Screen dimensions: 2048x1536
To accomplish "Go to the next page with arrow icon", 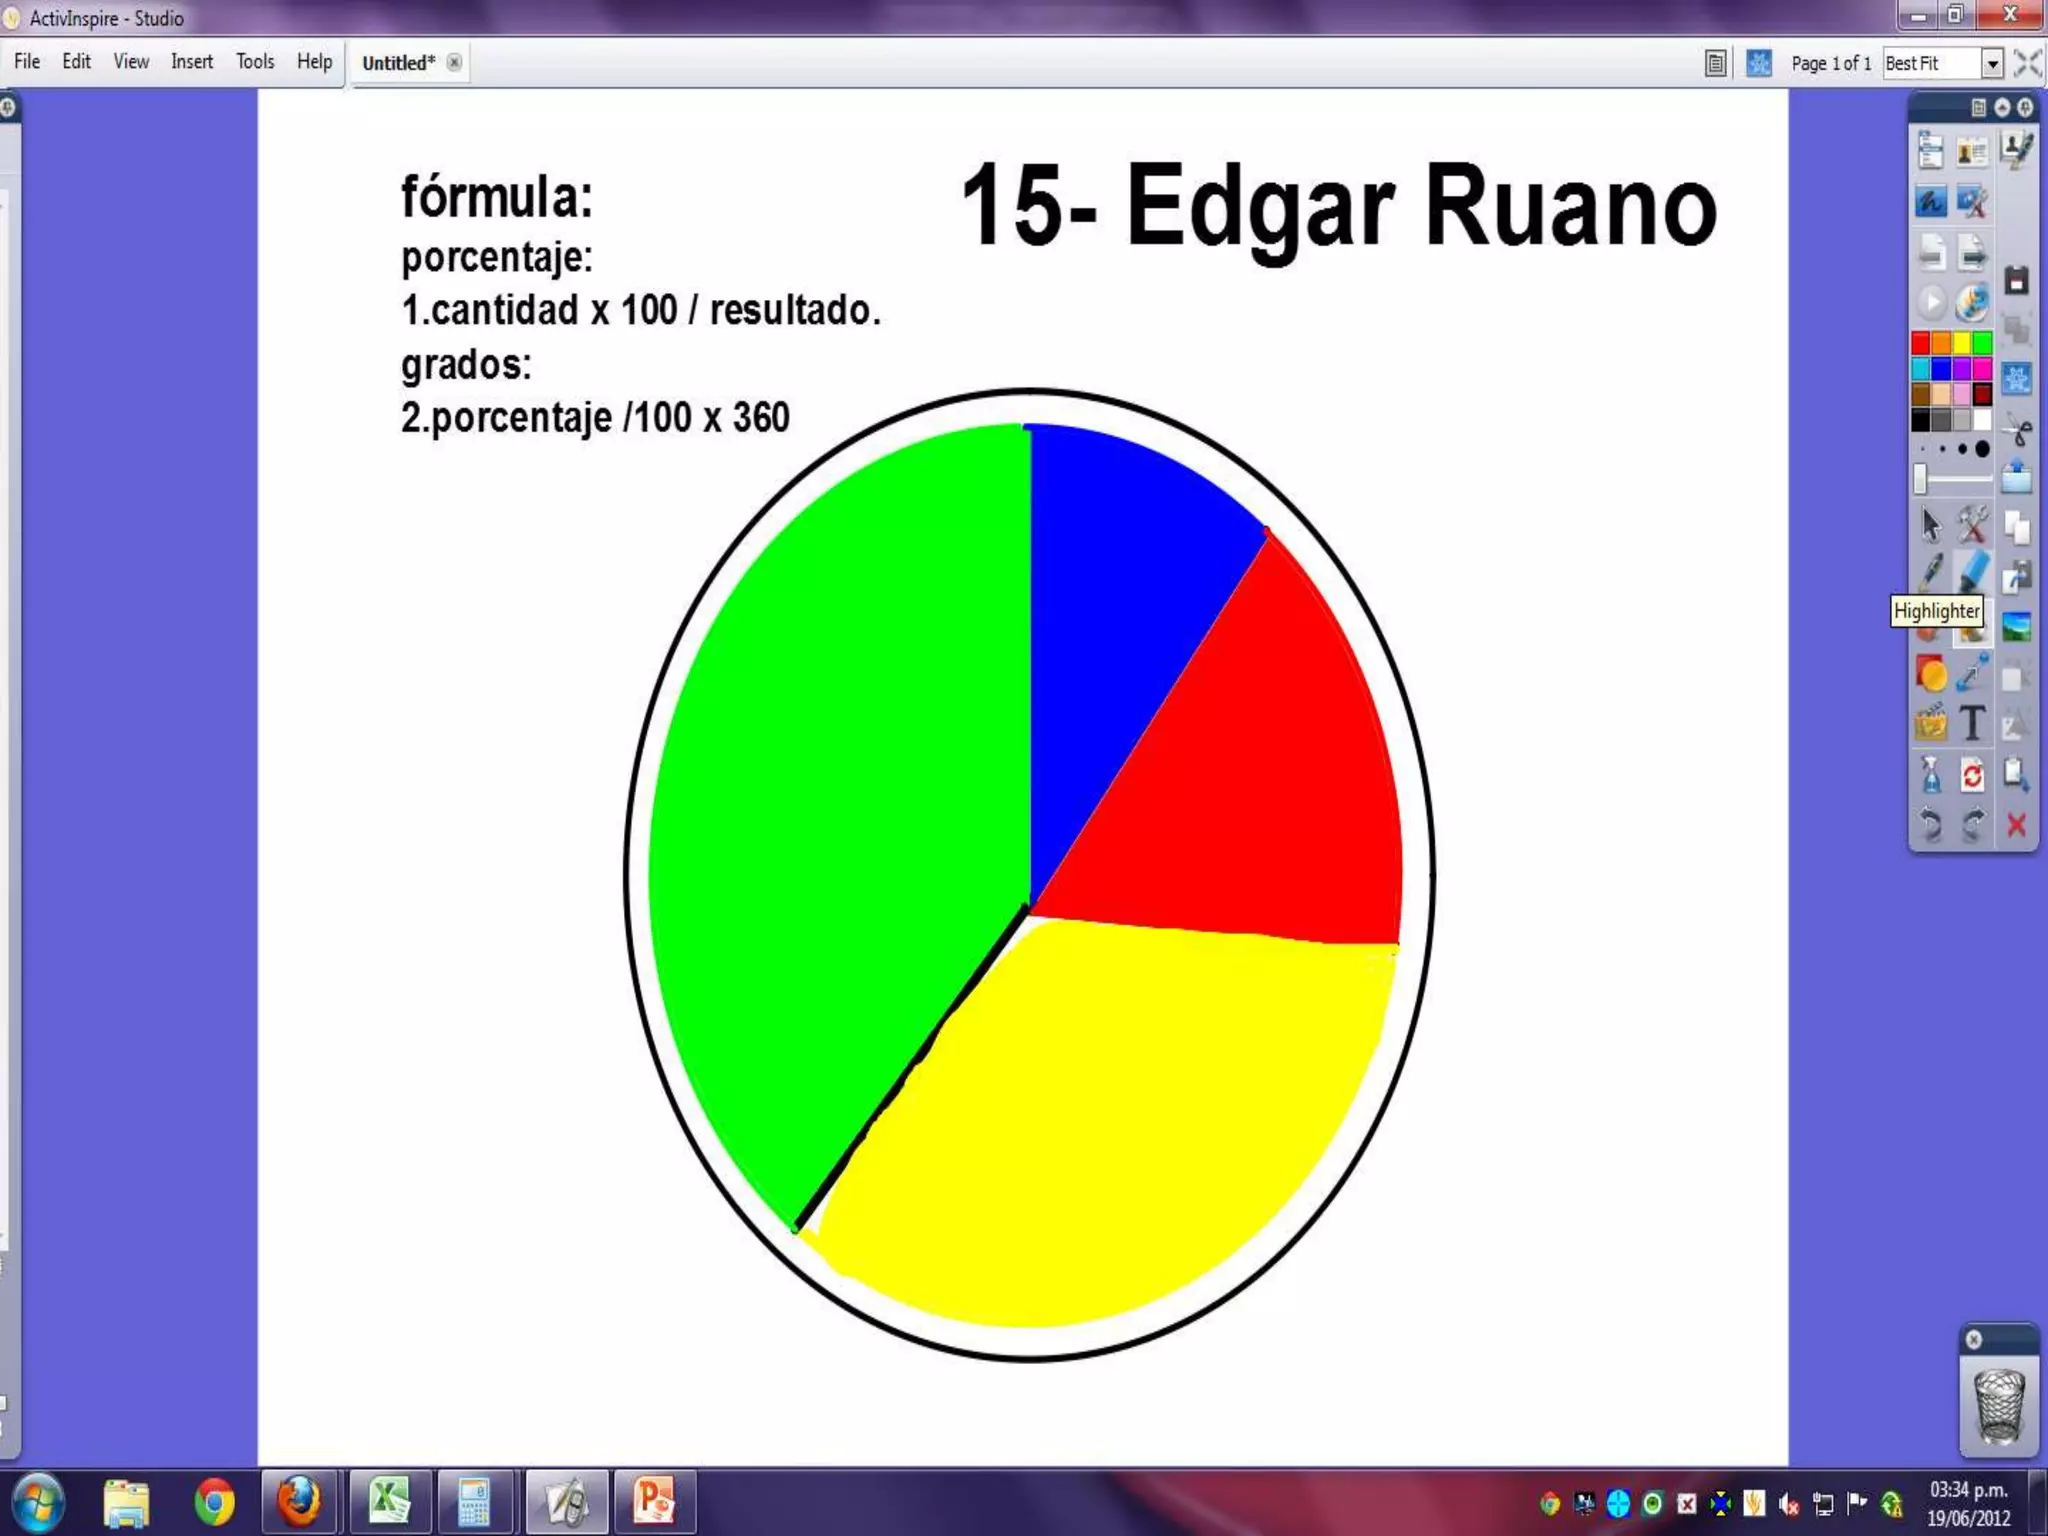I will [x=1972, y=252].
